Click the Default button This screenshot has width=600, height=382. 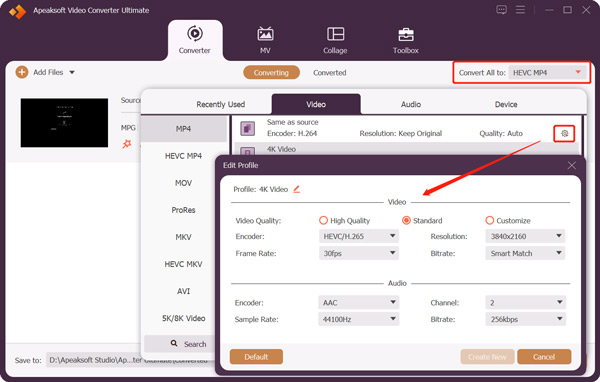256,357
